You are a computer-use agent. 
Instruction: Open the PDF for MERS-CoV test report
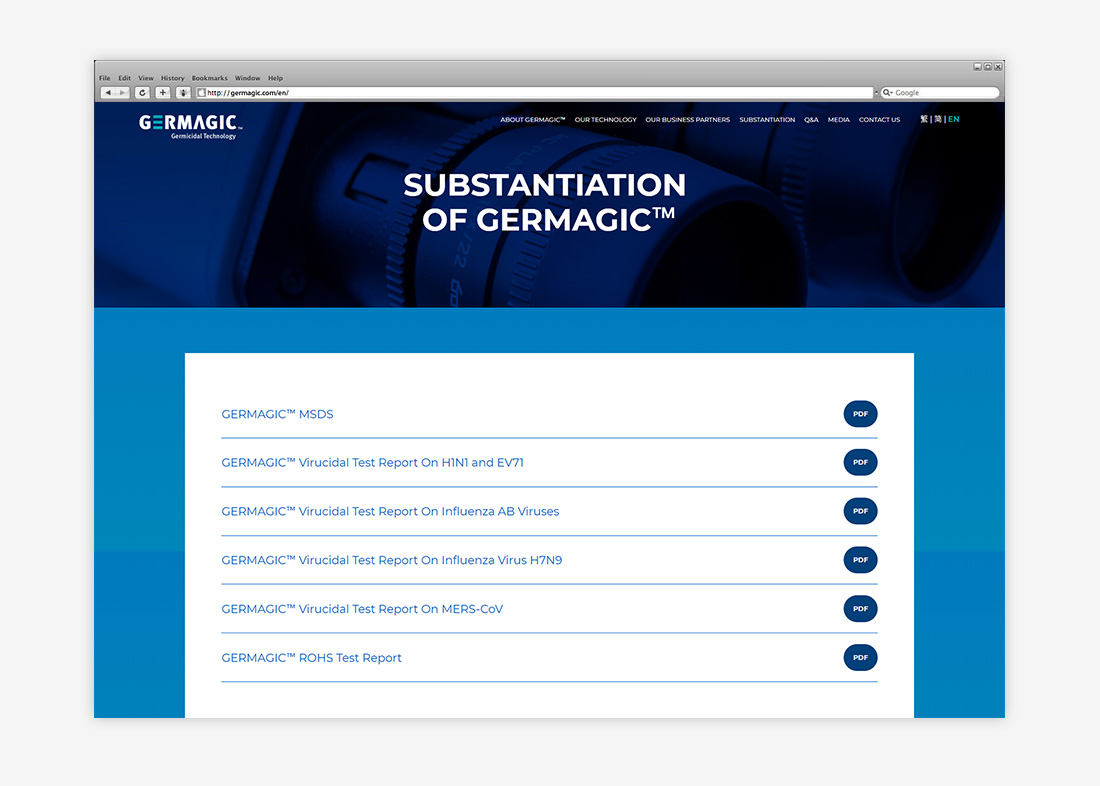point(860,608)
